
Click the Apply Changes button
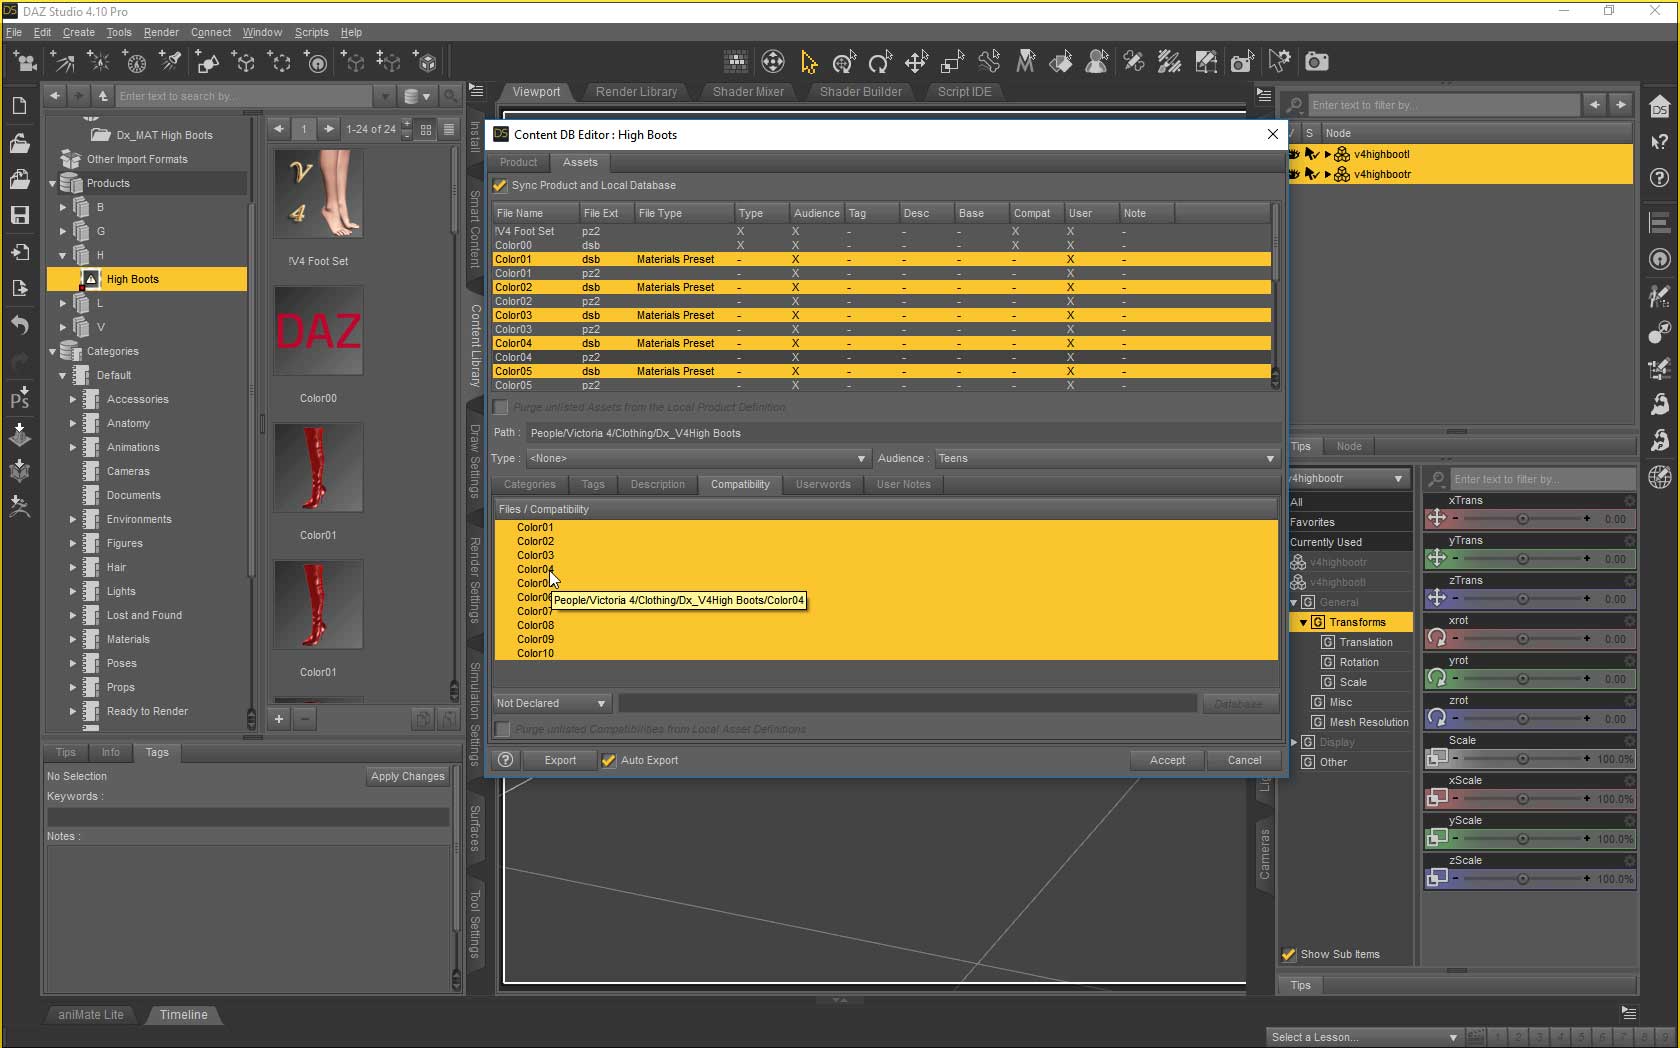407,776
